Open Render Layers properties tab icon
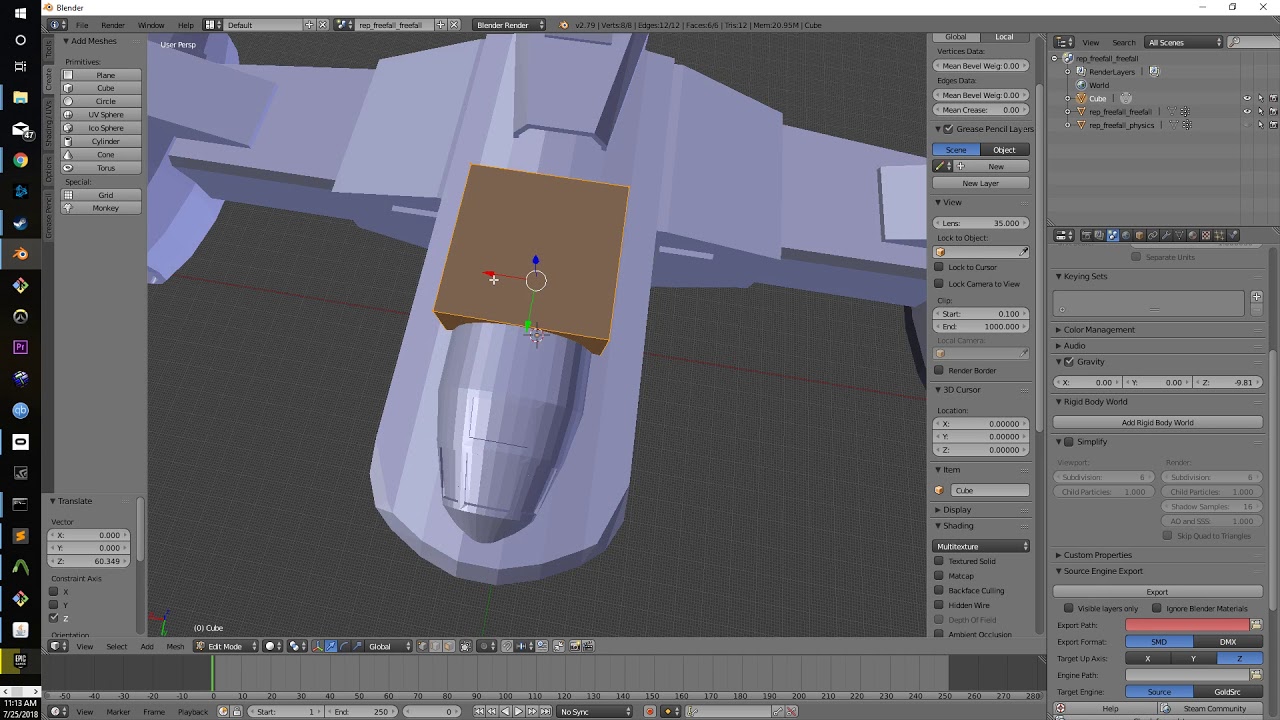The height and width of the screenshot is (720, 1280). (1099, 235)
